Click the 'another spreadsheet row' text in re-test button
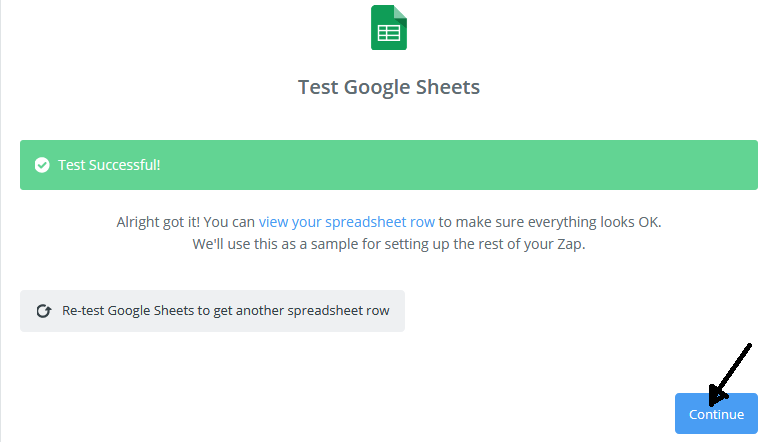 pyautogui.click(x=313, y=311)
